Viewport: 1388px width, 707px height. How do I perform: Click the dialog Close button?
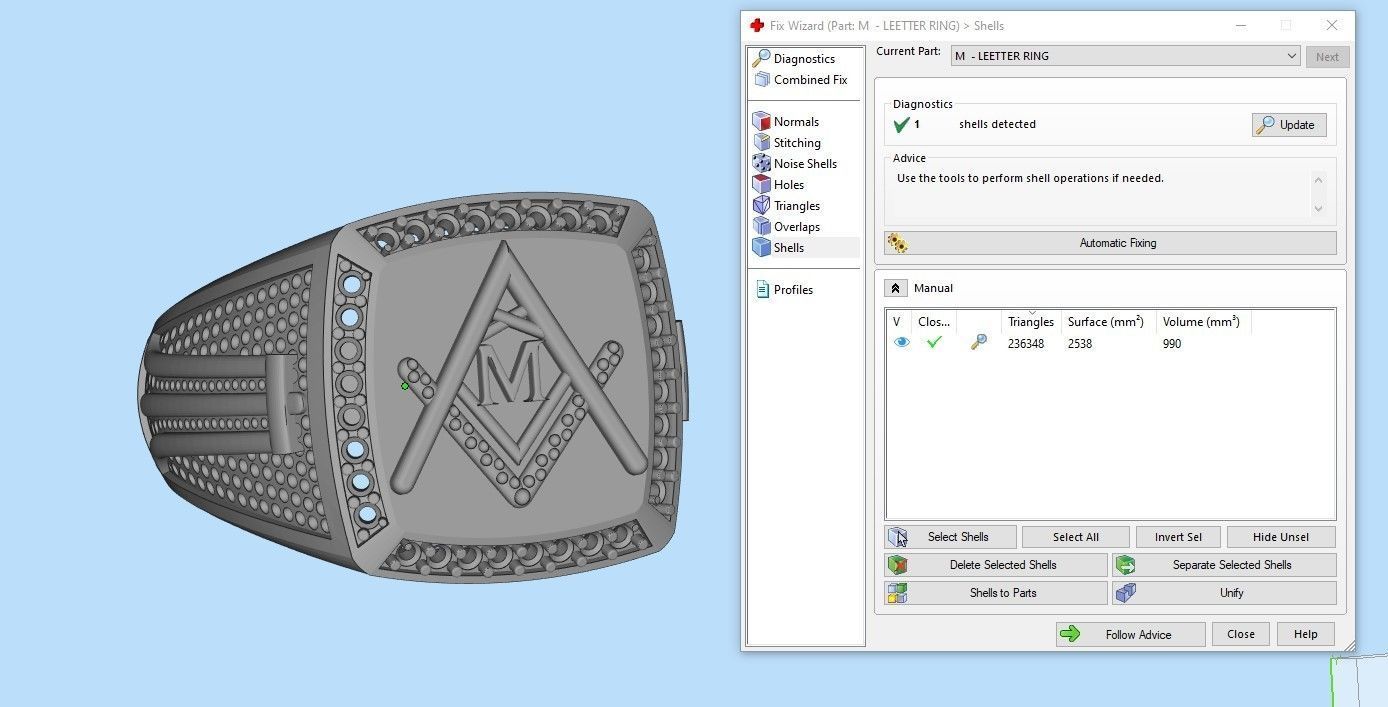1241,634
